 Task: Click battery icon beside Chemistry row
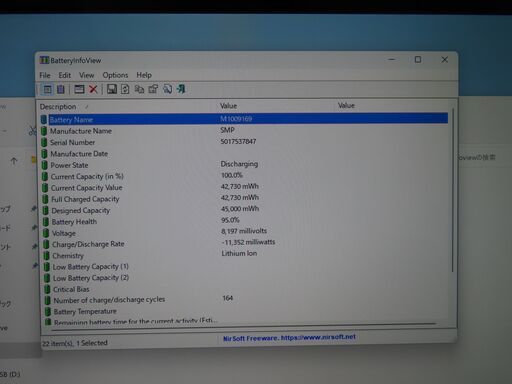(x=46, y=256)
